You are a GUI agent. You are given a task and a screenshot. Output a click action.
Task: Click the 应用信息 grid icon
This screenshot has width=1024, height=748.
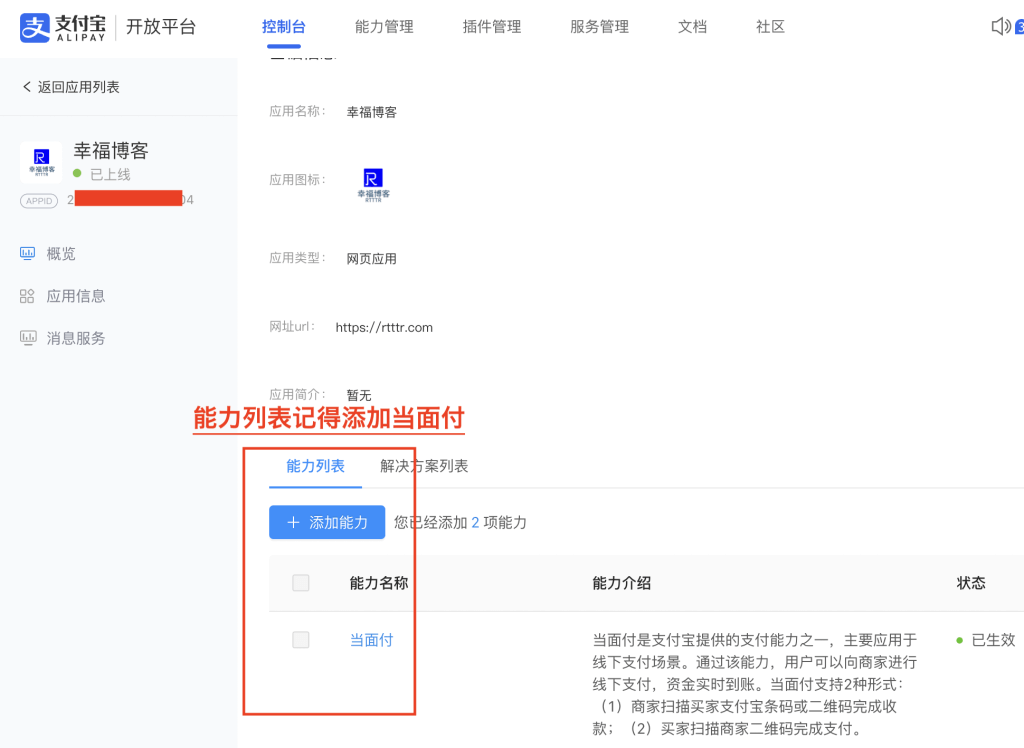pyautogui.click(x=28, y=296)
